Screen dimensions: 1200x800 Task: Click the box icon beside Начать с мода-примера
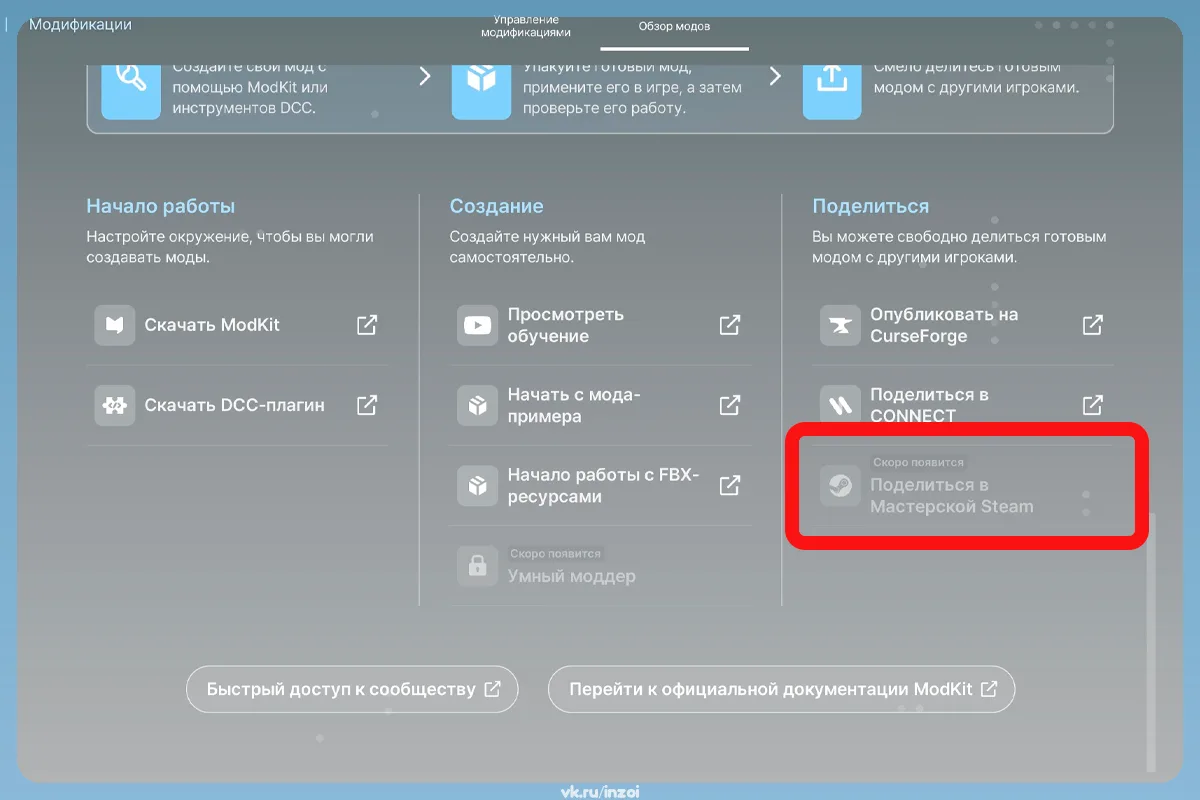[477, 405]
